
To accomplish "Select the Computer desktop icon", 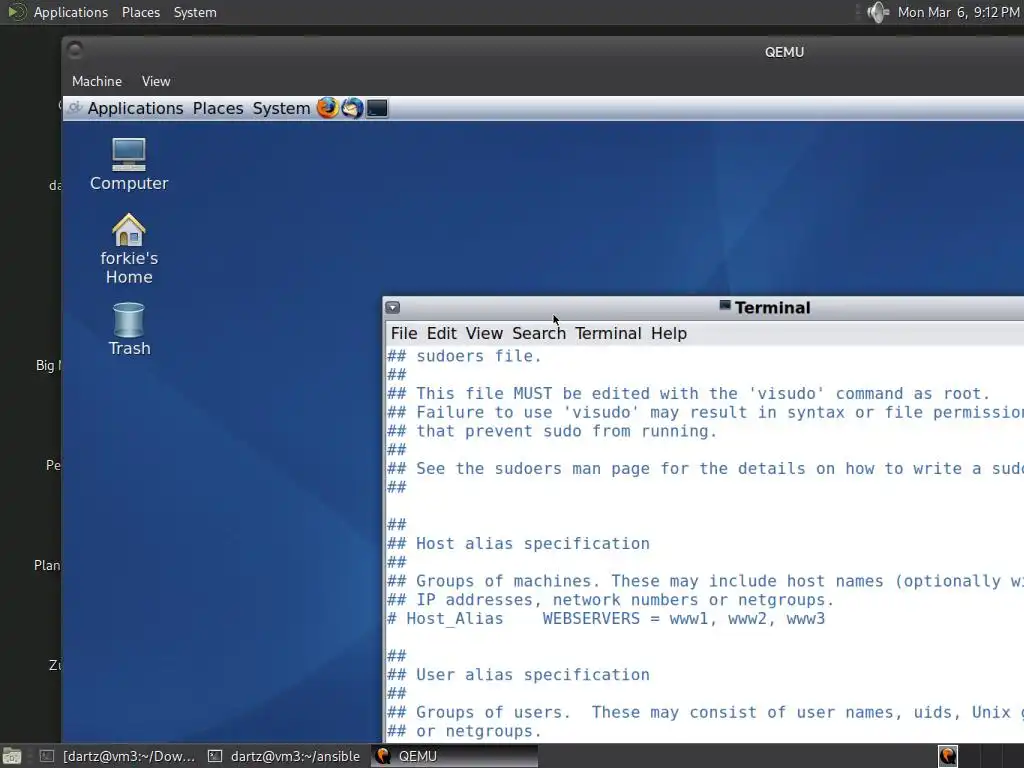I will (129, 165).
